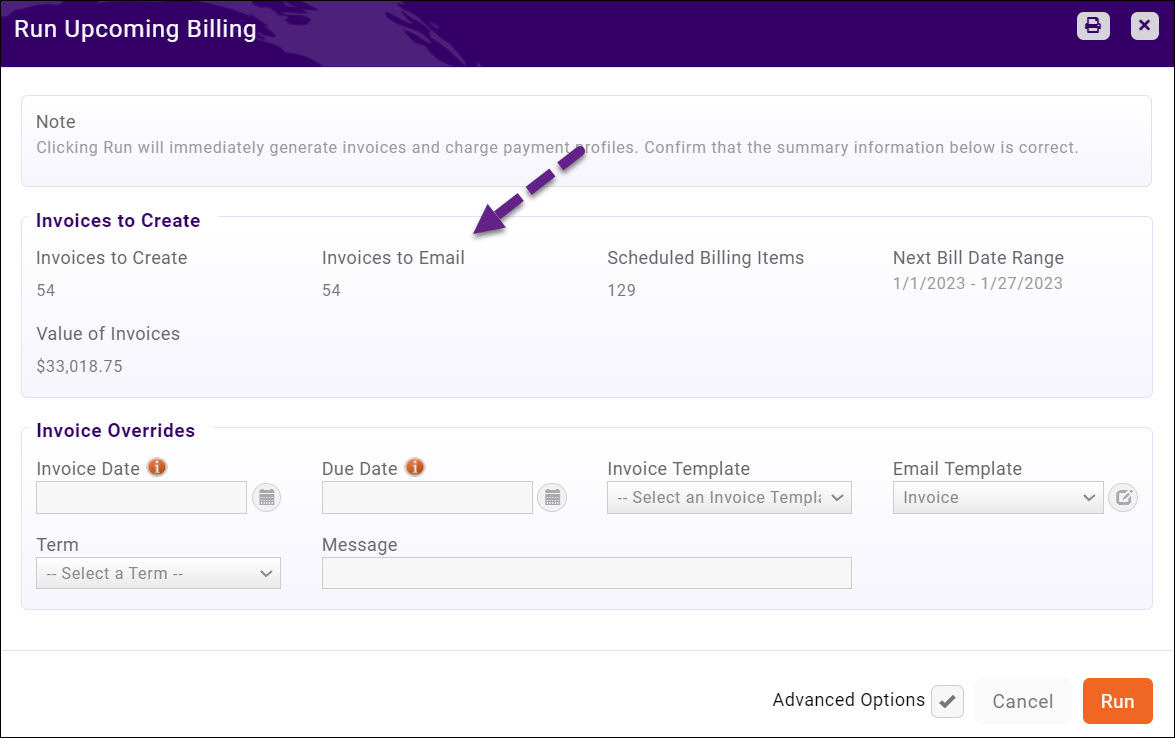The height and width of the screenshot is (738, 1175).
Task: Edit the Invoice email template via pencil icon
Action: [x=1122, y=497]
